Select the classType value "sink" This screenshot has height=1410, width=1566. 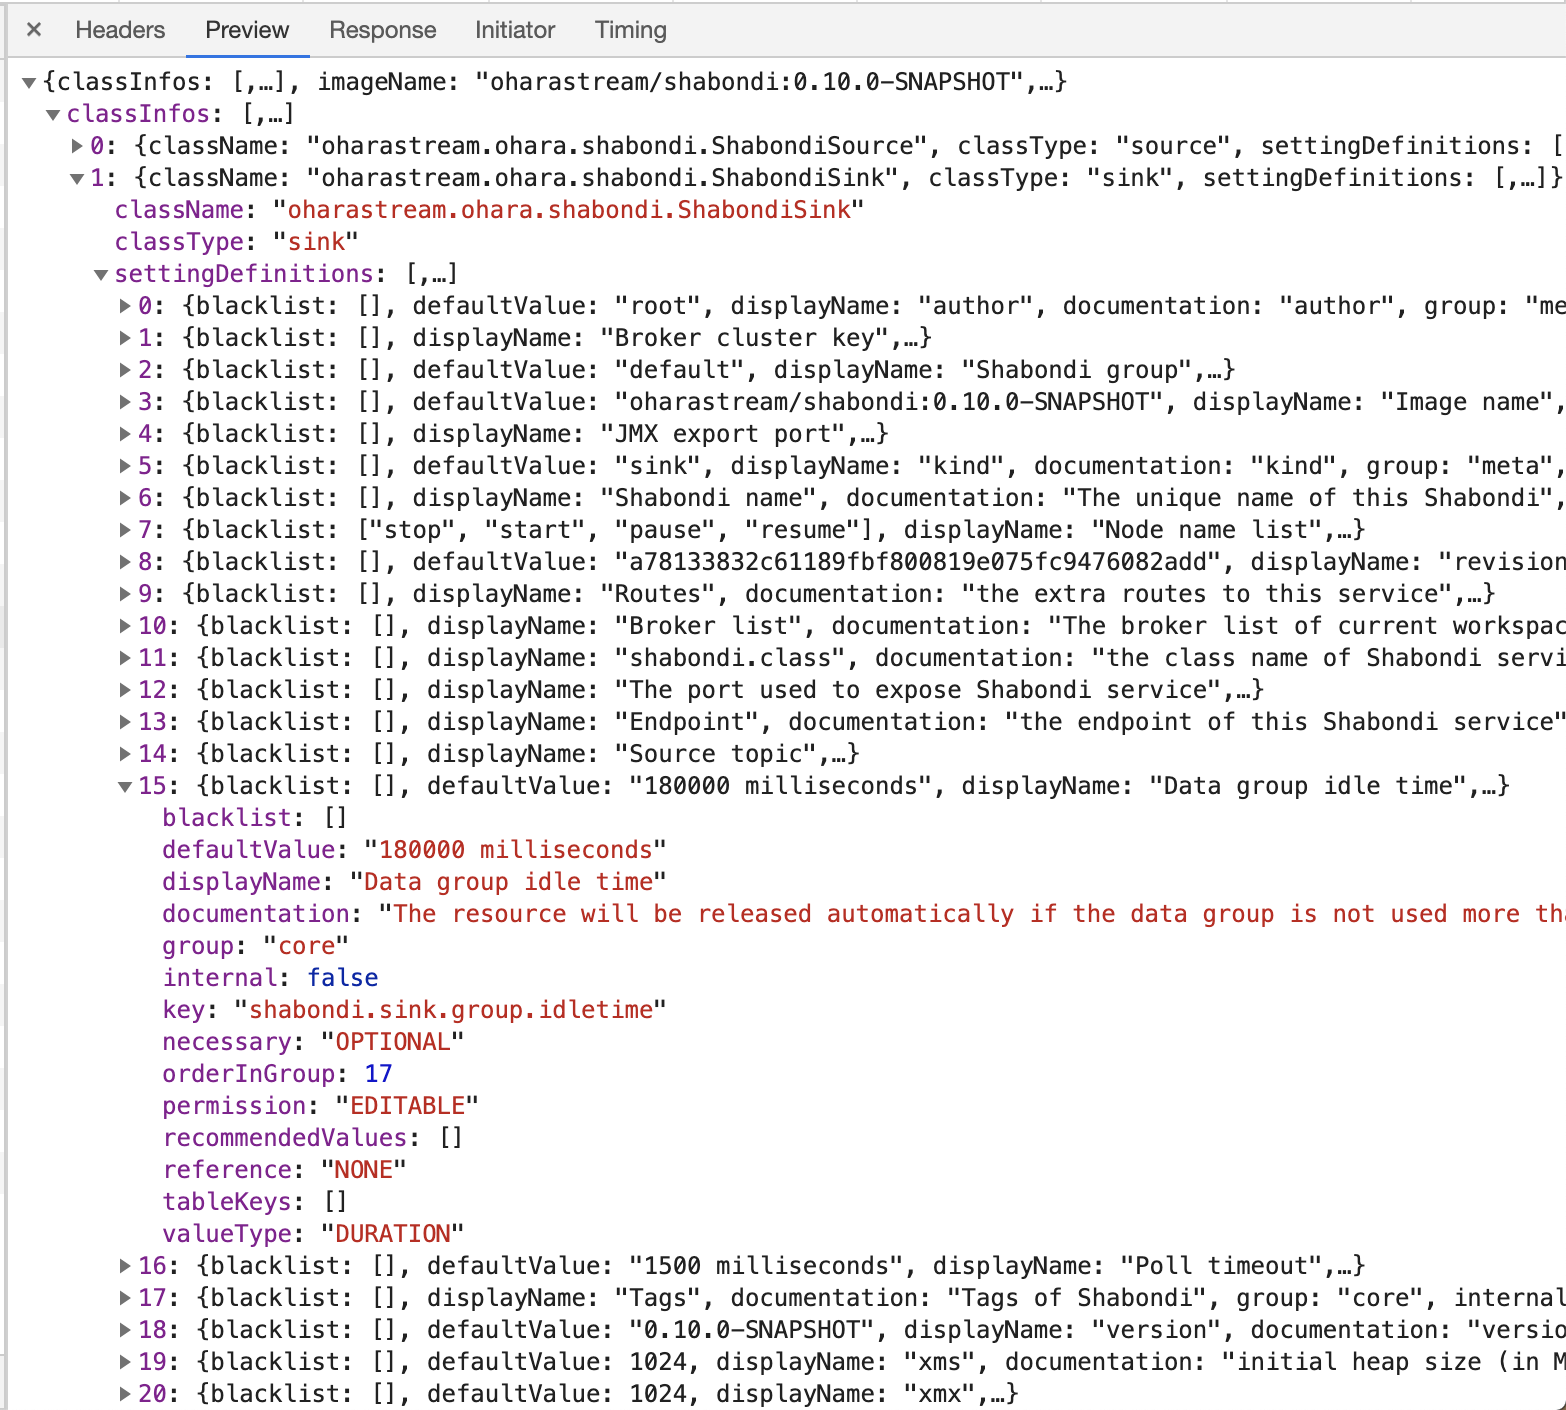[316, 242]
